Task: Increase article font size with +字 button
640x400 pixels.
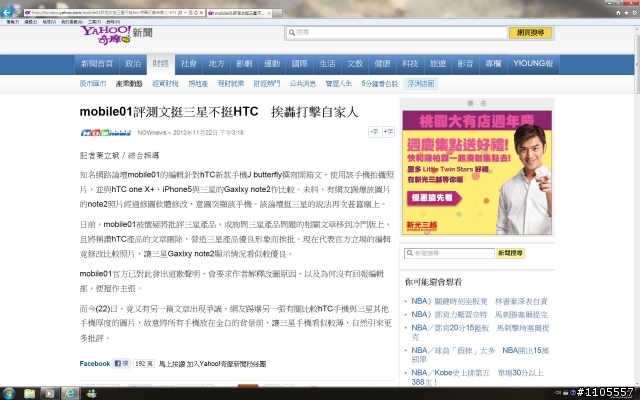Action: (388, 132)
